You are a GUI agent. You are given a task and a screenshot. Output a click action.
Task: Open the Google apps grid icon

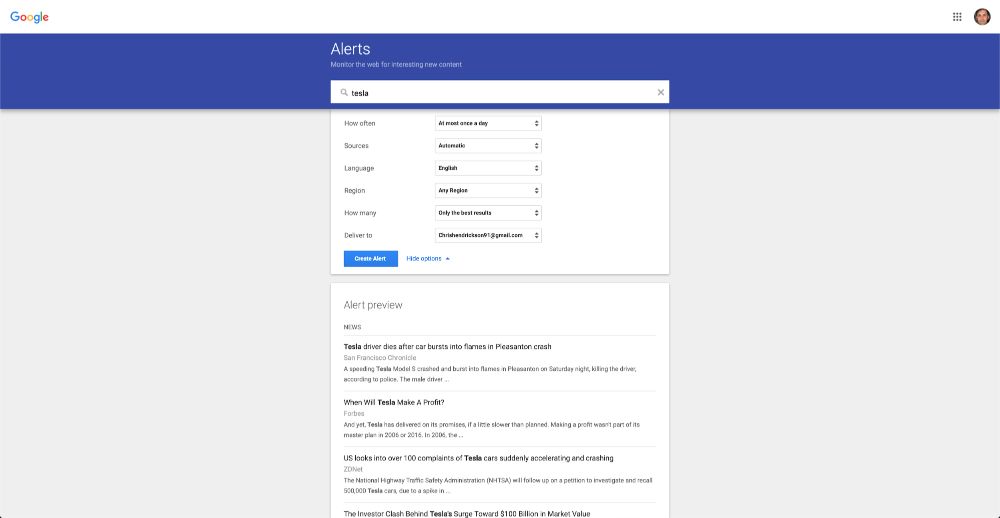(x=957, y=17)
